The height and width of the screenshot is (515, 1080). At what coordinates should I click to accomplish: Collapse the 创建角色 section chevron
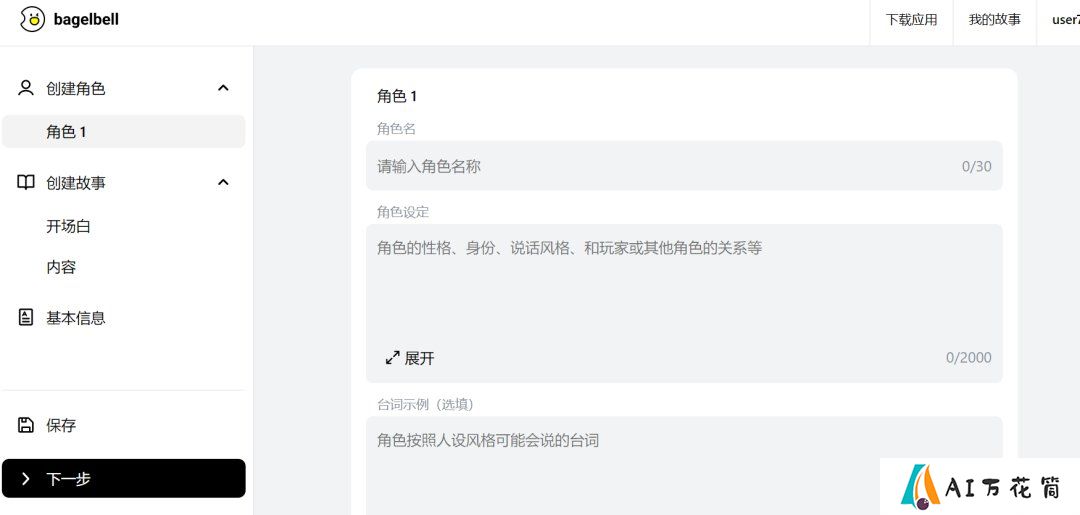[222, 88]
